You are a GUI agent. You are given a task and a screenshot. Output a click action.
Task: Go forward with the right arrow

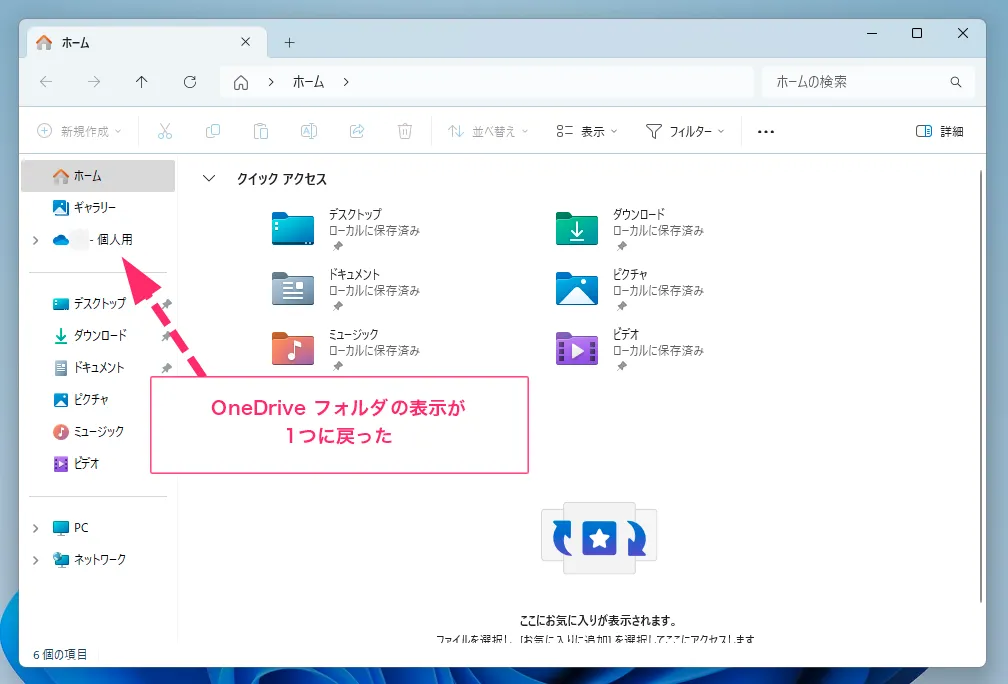tap(94, 82)
